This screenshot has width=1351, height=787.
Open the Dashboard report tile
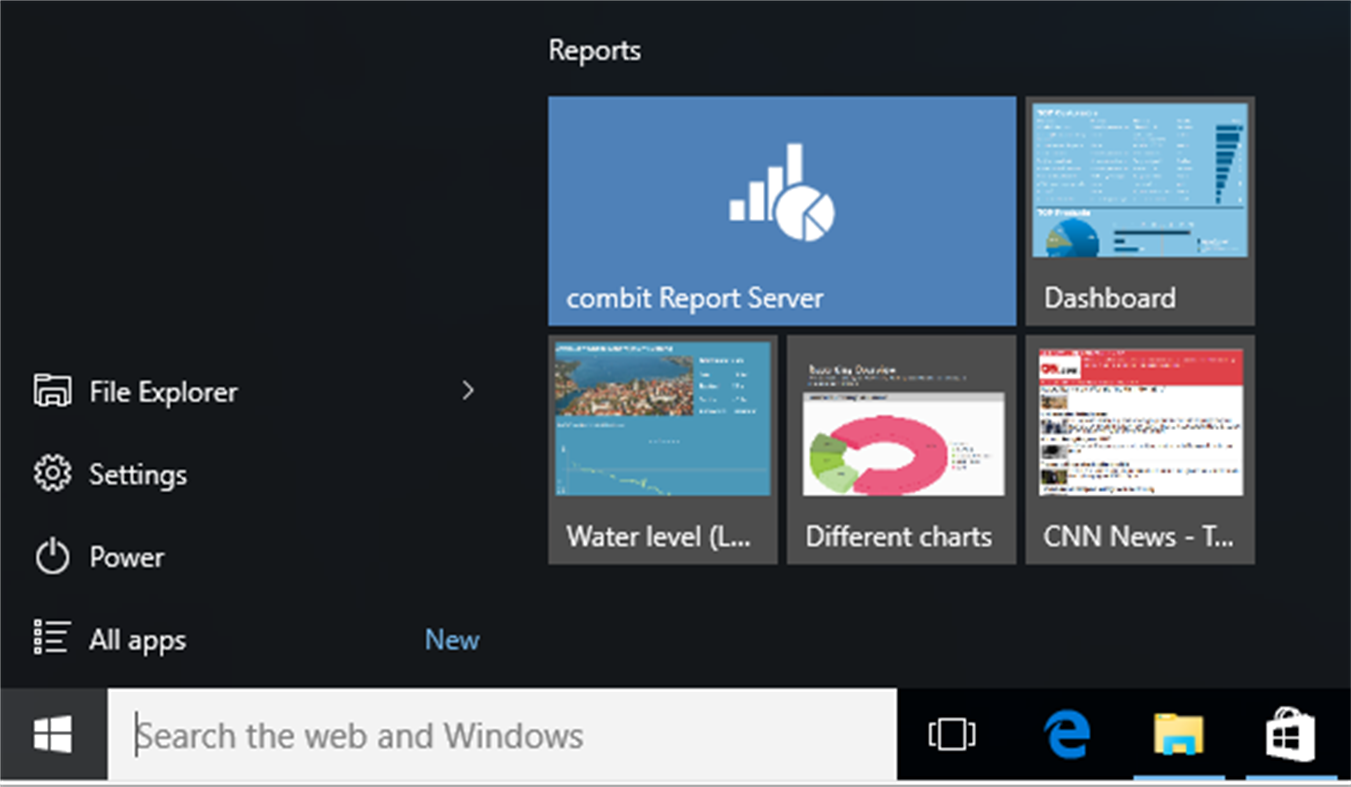coord(1140,211)
